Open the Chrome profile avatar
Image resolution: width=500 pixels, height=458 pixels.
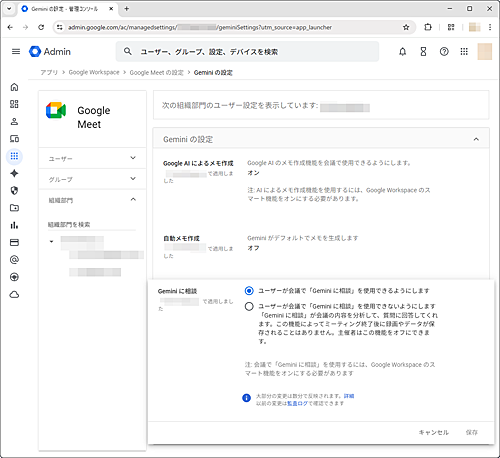[474, 27]
